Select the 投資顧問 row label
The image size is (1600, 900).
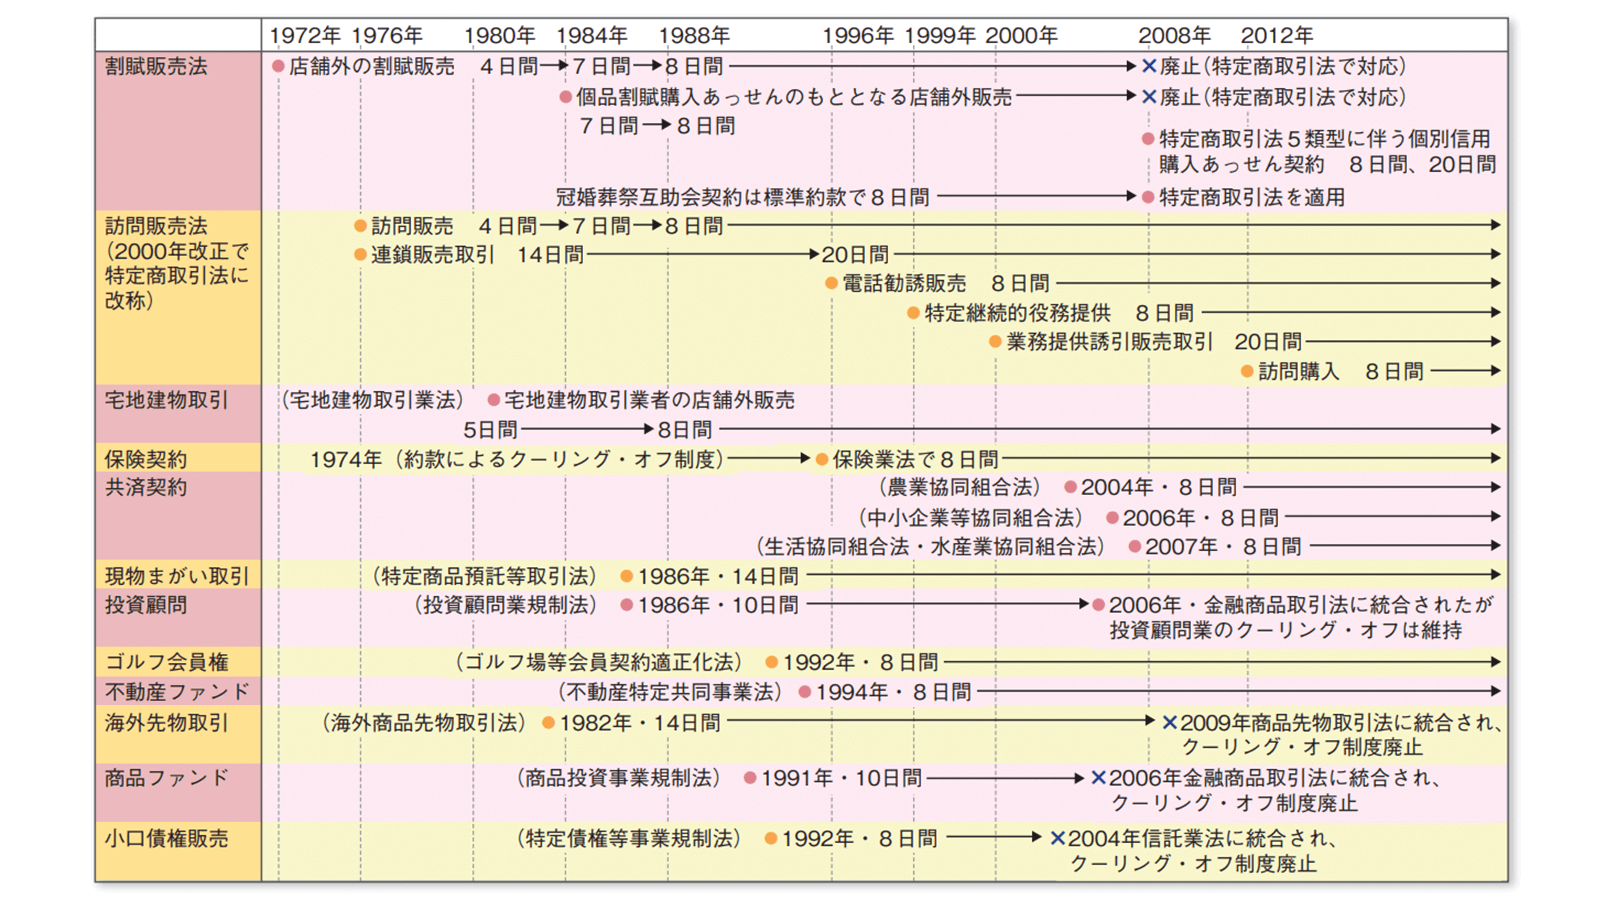(146, 605)
